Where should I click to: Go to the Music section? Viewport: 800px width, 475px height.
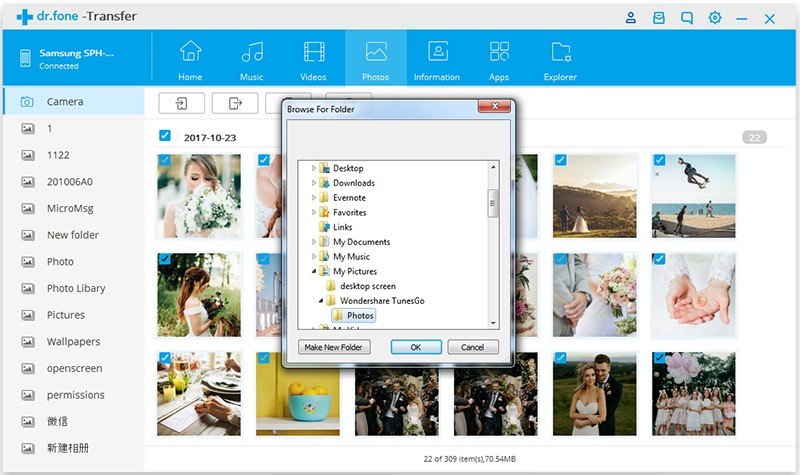(252, 58)
